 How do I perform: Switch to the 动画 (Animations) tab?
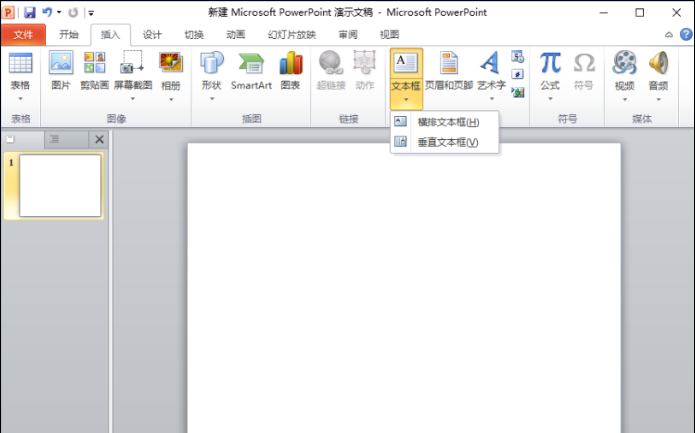point(235,34)
